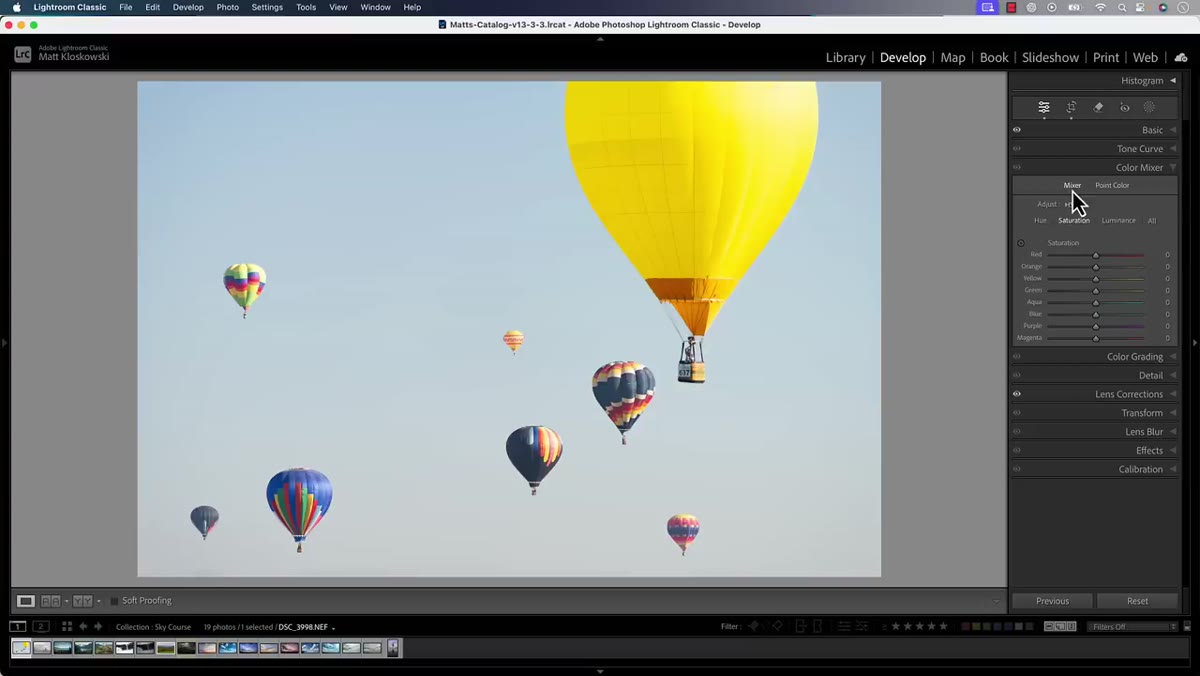Filter by flagged status icon
Screen dimensions: 1200x676
[x=755, y=627]
